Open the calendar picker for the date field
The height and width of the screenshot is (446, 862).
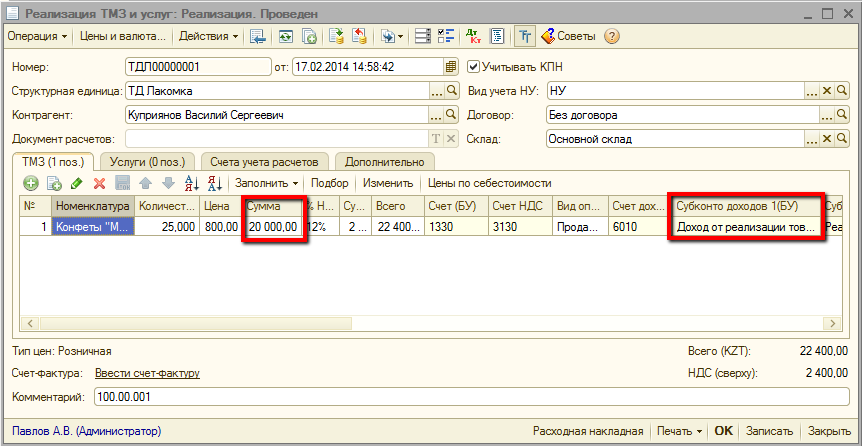[450, 67]
